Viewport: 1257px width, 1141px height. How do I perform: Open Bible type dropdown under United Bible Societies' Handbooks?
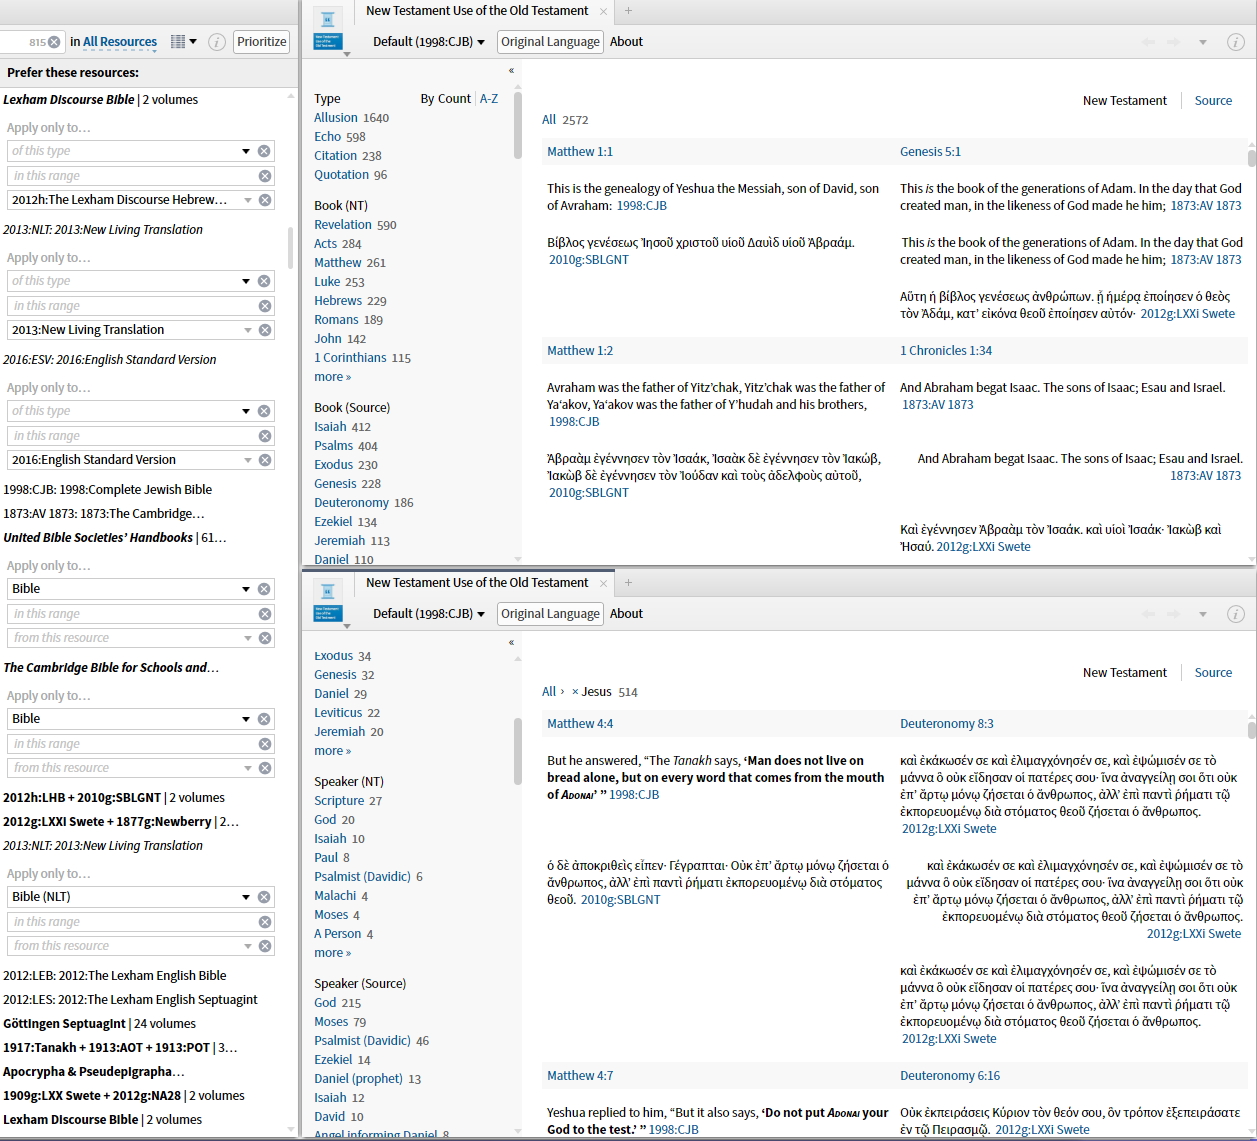246,589
